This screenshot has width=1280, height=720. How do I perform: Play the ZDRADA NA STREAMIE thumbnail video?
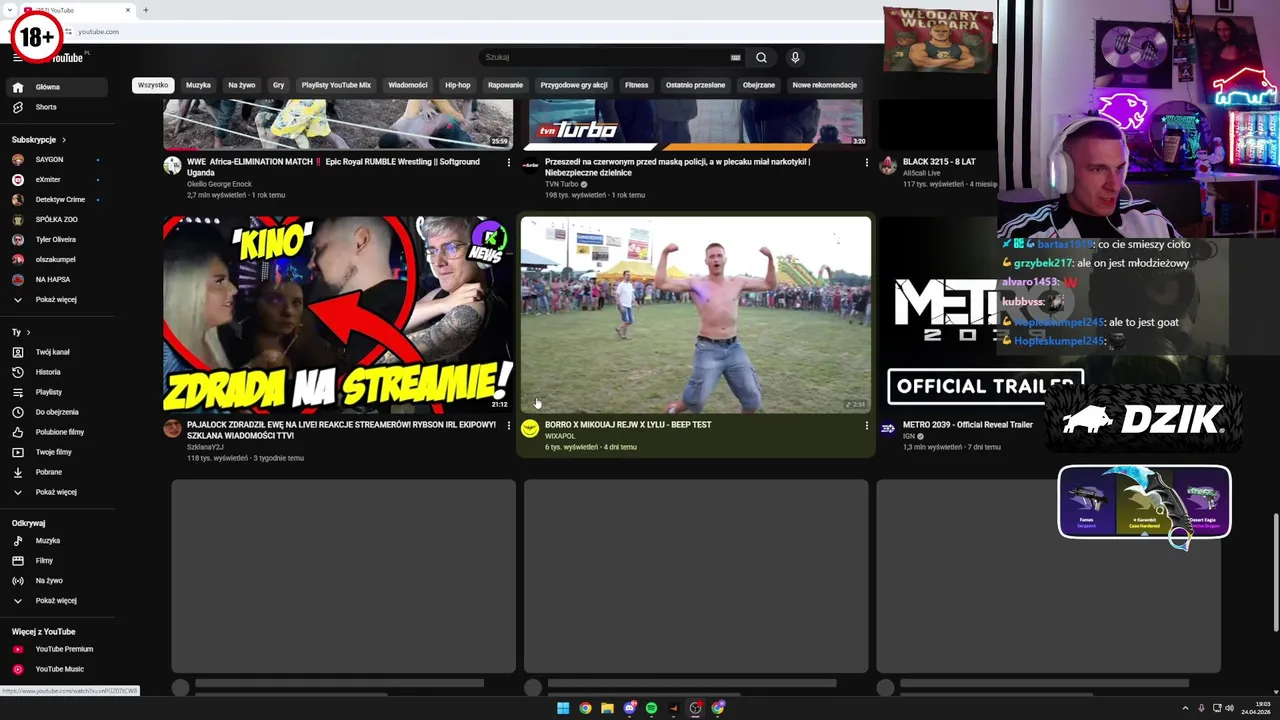(x=339, y=314)
